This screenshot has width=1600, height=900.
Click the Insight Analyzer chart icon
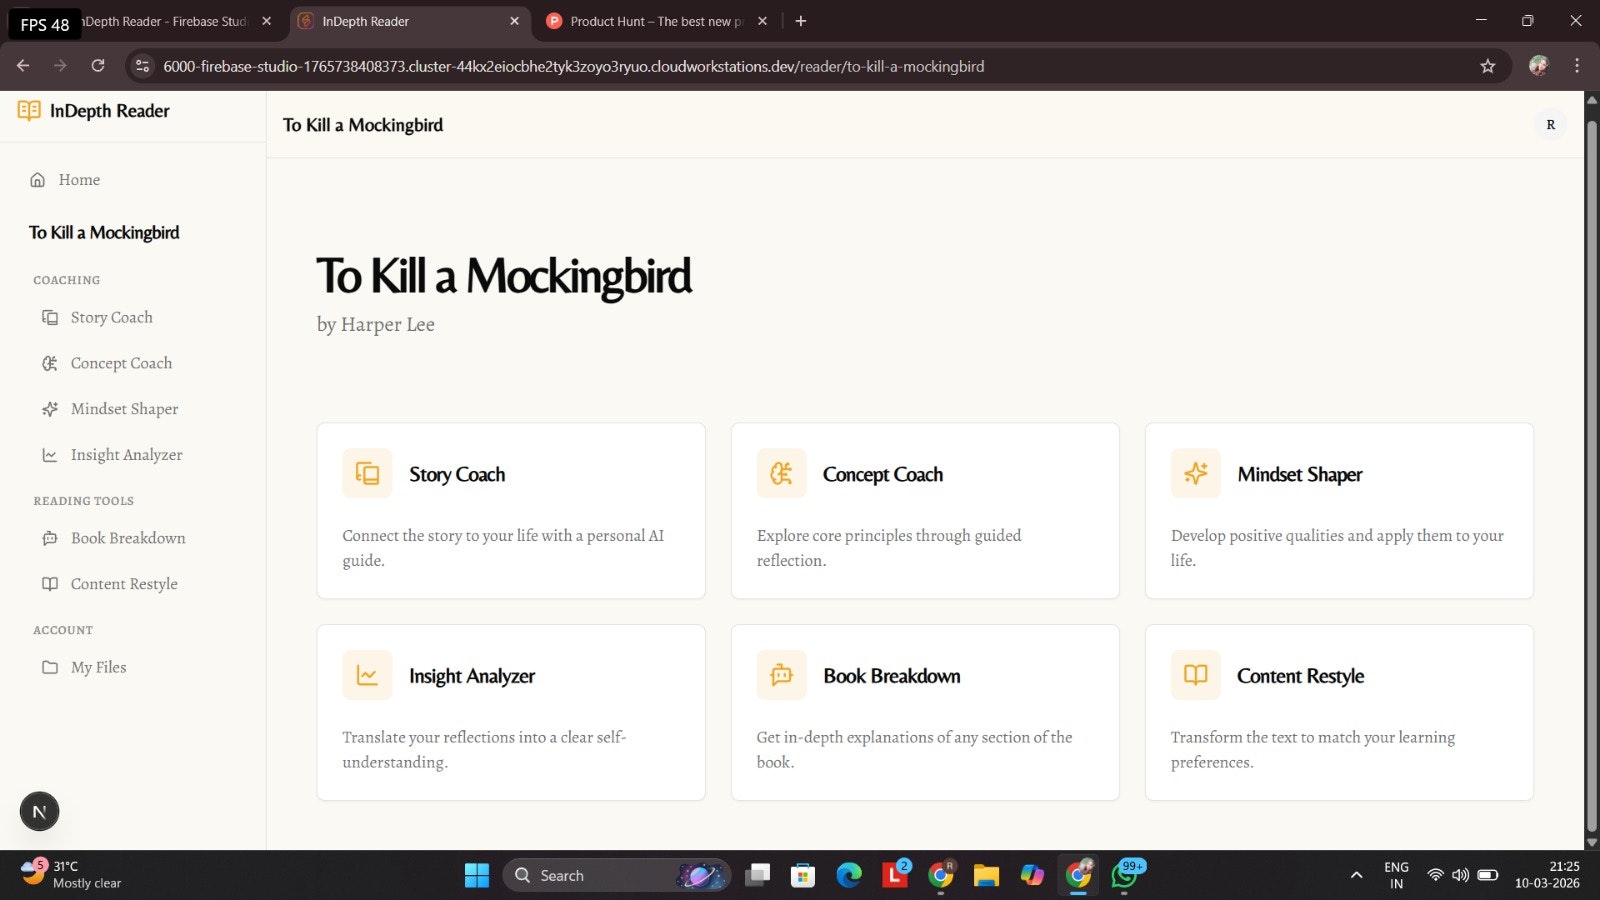point(50,454)
